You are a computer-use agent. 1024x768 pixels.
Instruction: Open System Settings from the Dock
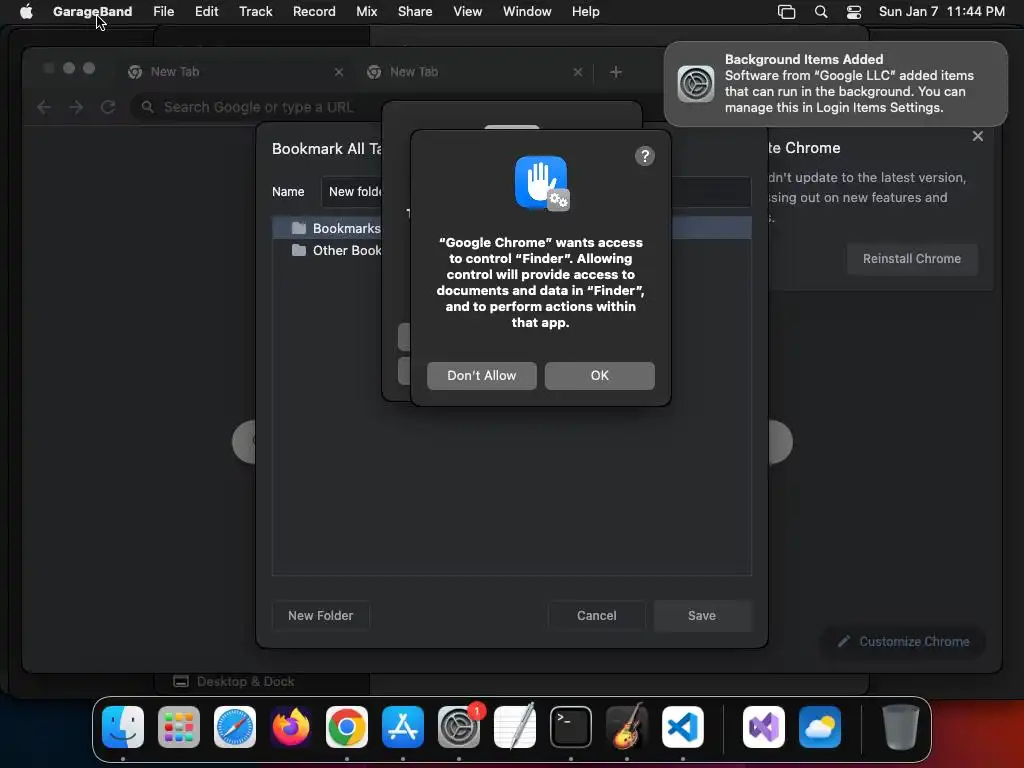click(x=459, y=727)
